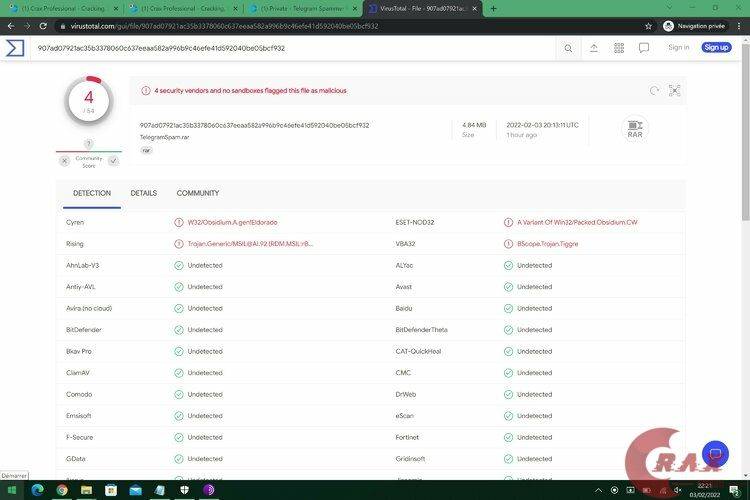Click the warning icon next to Cyren detection
This screenshot has width=750, height=500.
tap(178, 222)
